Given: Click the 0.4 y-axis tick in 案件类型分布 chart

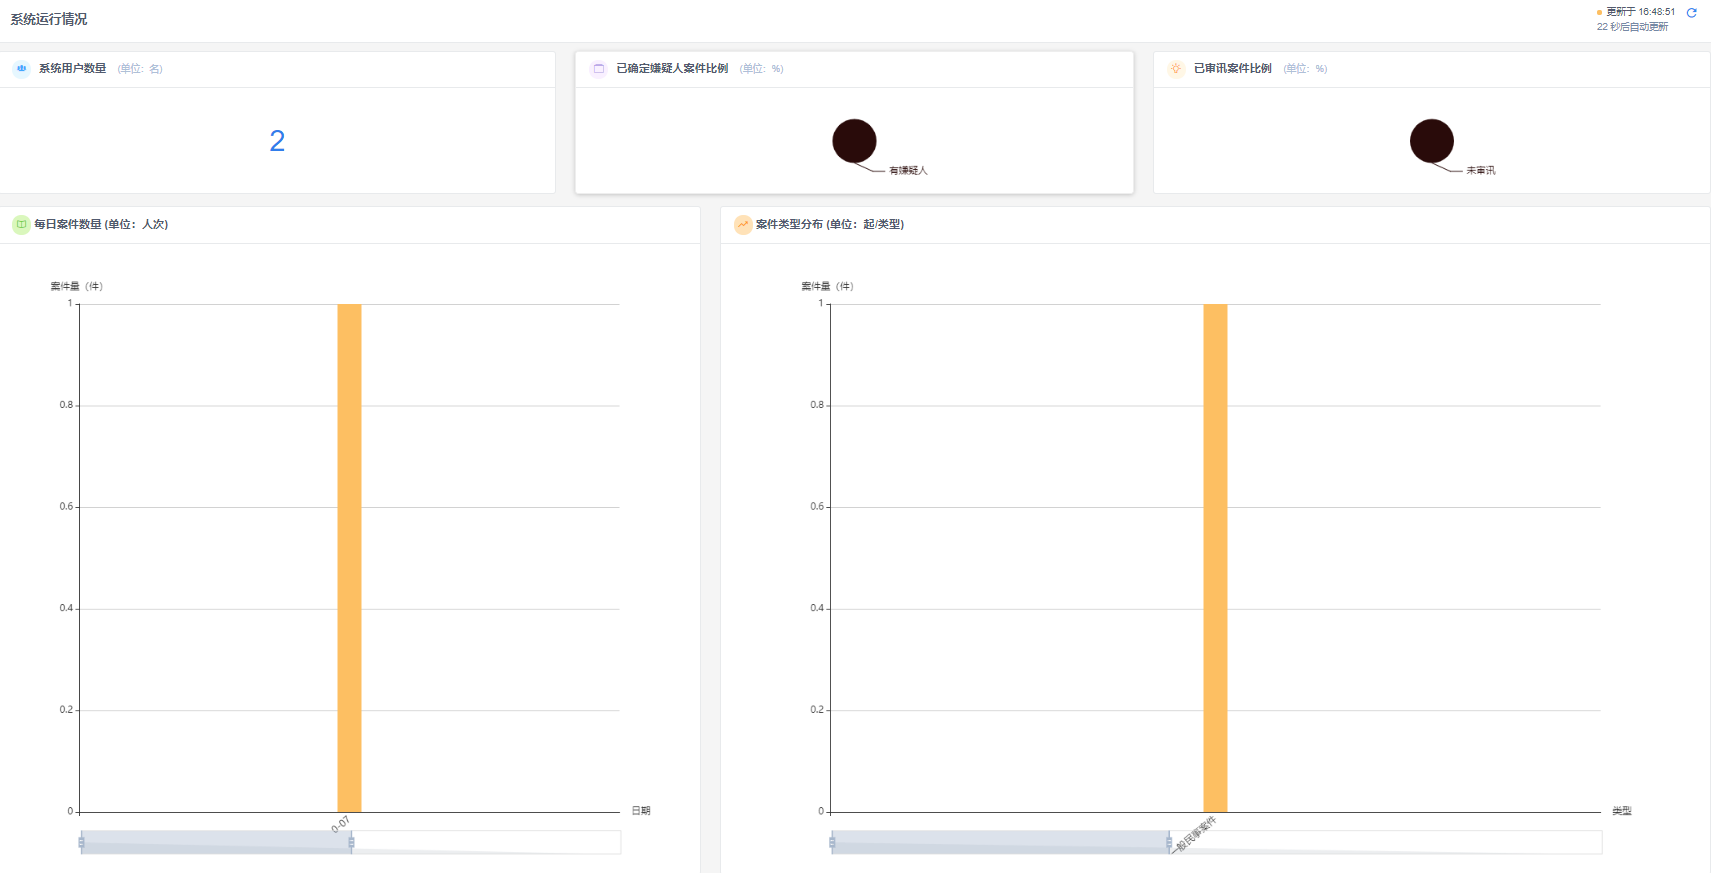Looking at the screenshot, I should tap(817, 608).
